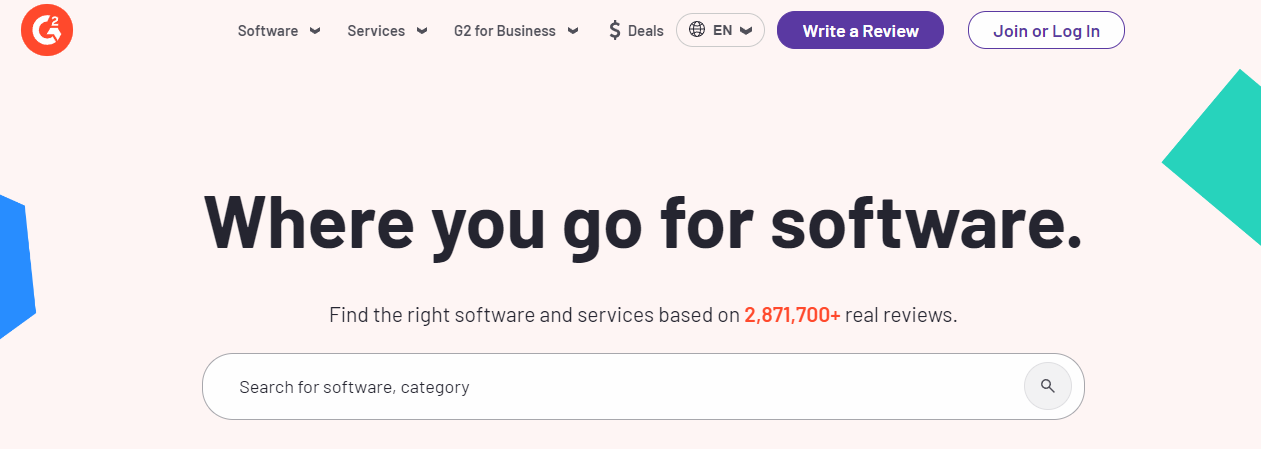Viewport: 1261px width, 449px height.
Task: Click the 2,871,700+ reviews count text
Action: 792,315
